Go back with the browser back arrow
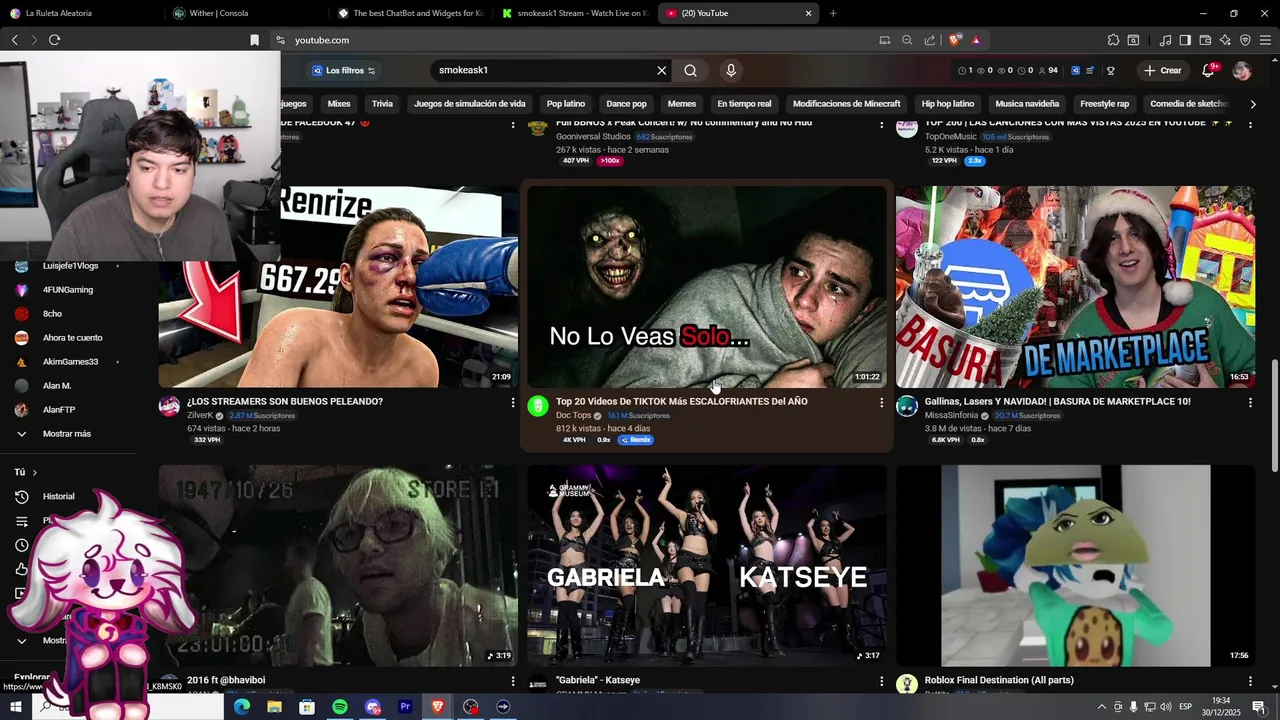1280x720 pixels. (15, 40)
